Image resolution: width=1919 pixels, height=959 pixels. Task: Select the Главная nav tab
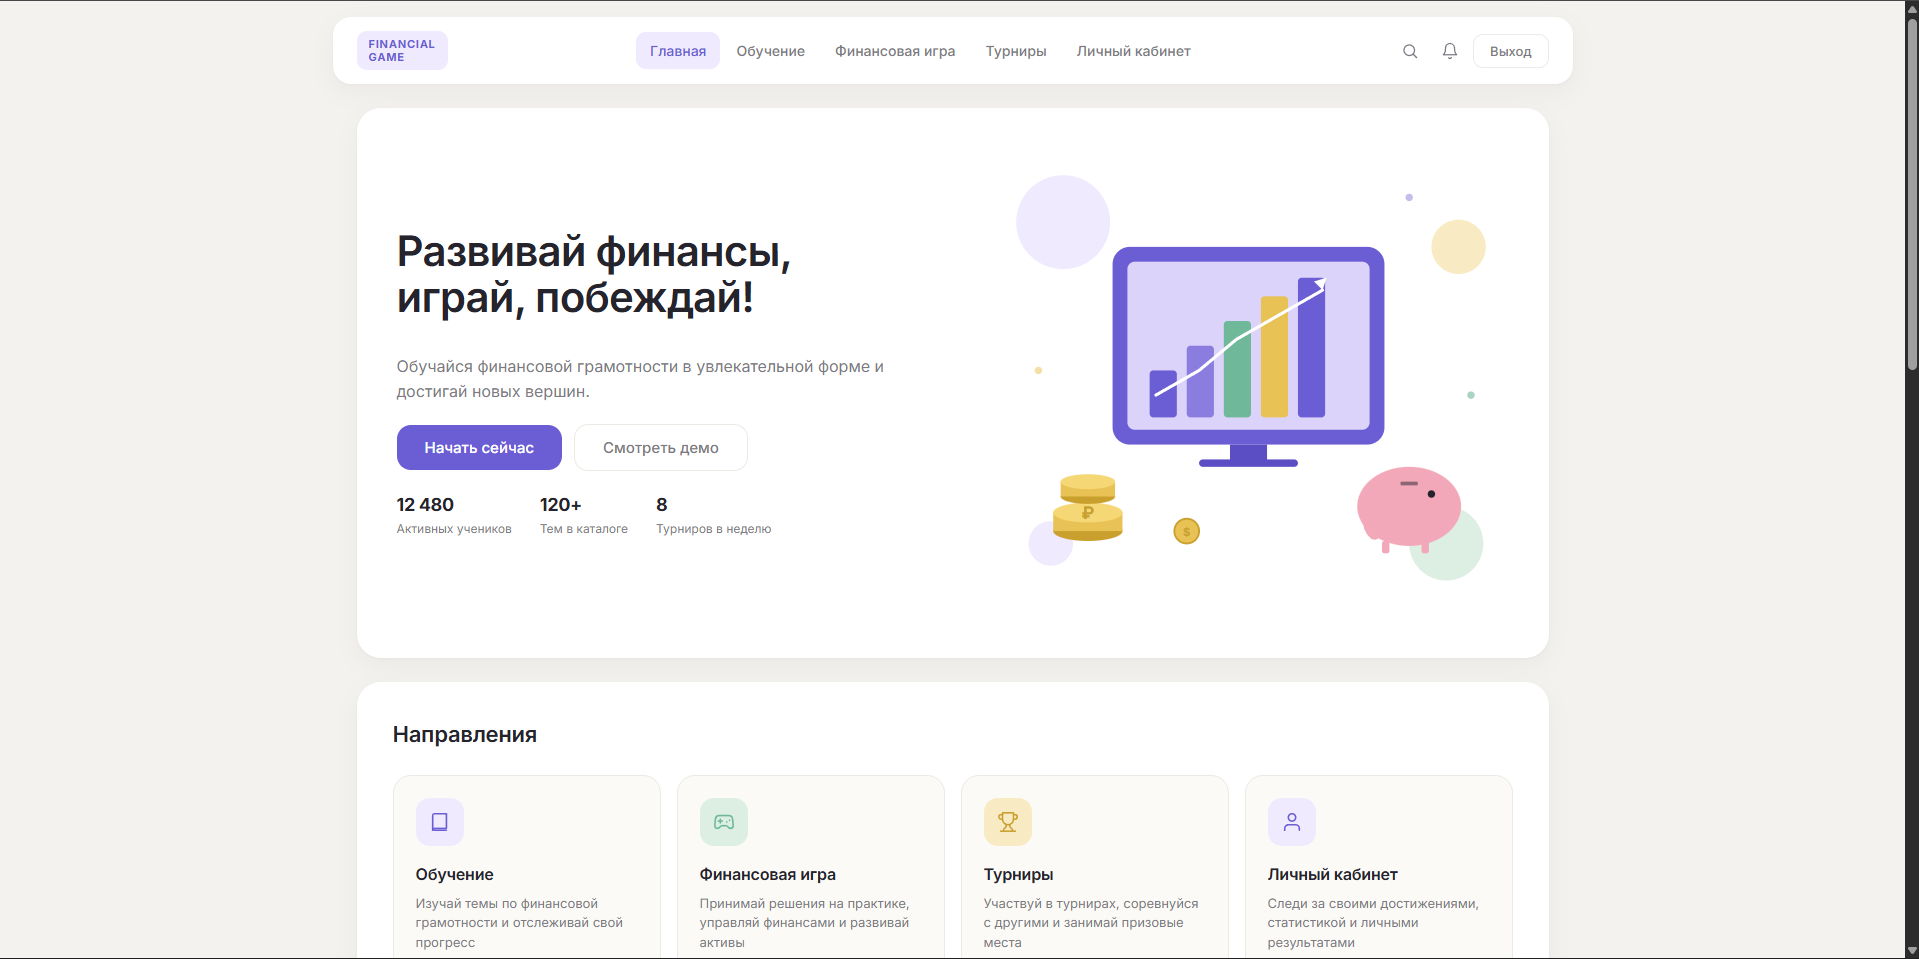[678, 51]
